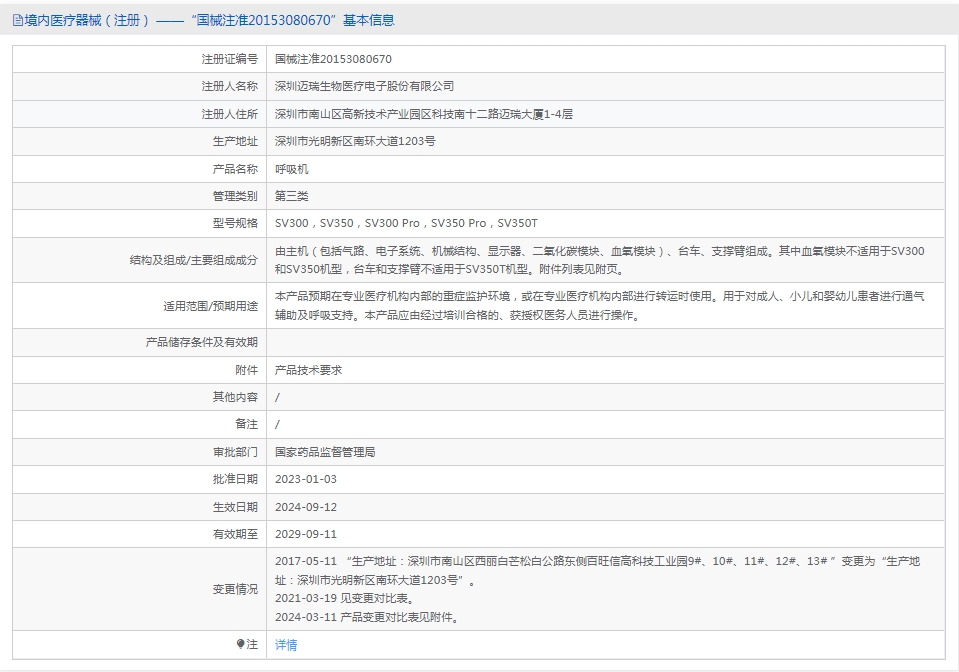Click the structure description starting 由主机
This screenshot has width=959, height=672.
[x=599, y=260]
